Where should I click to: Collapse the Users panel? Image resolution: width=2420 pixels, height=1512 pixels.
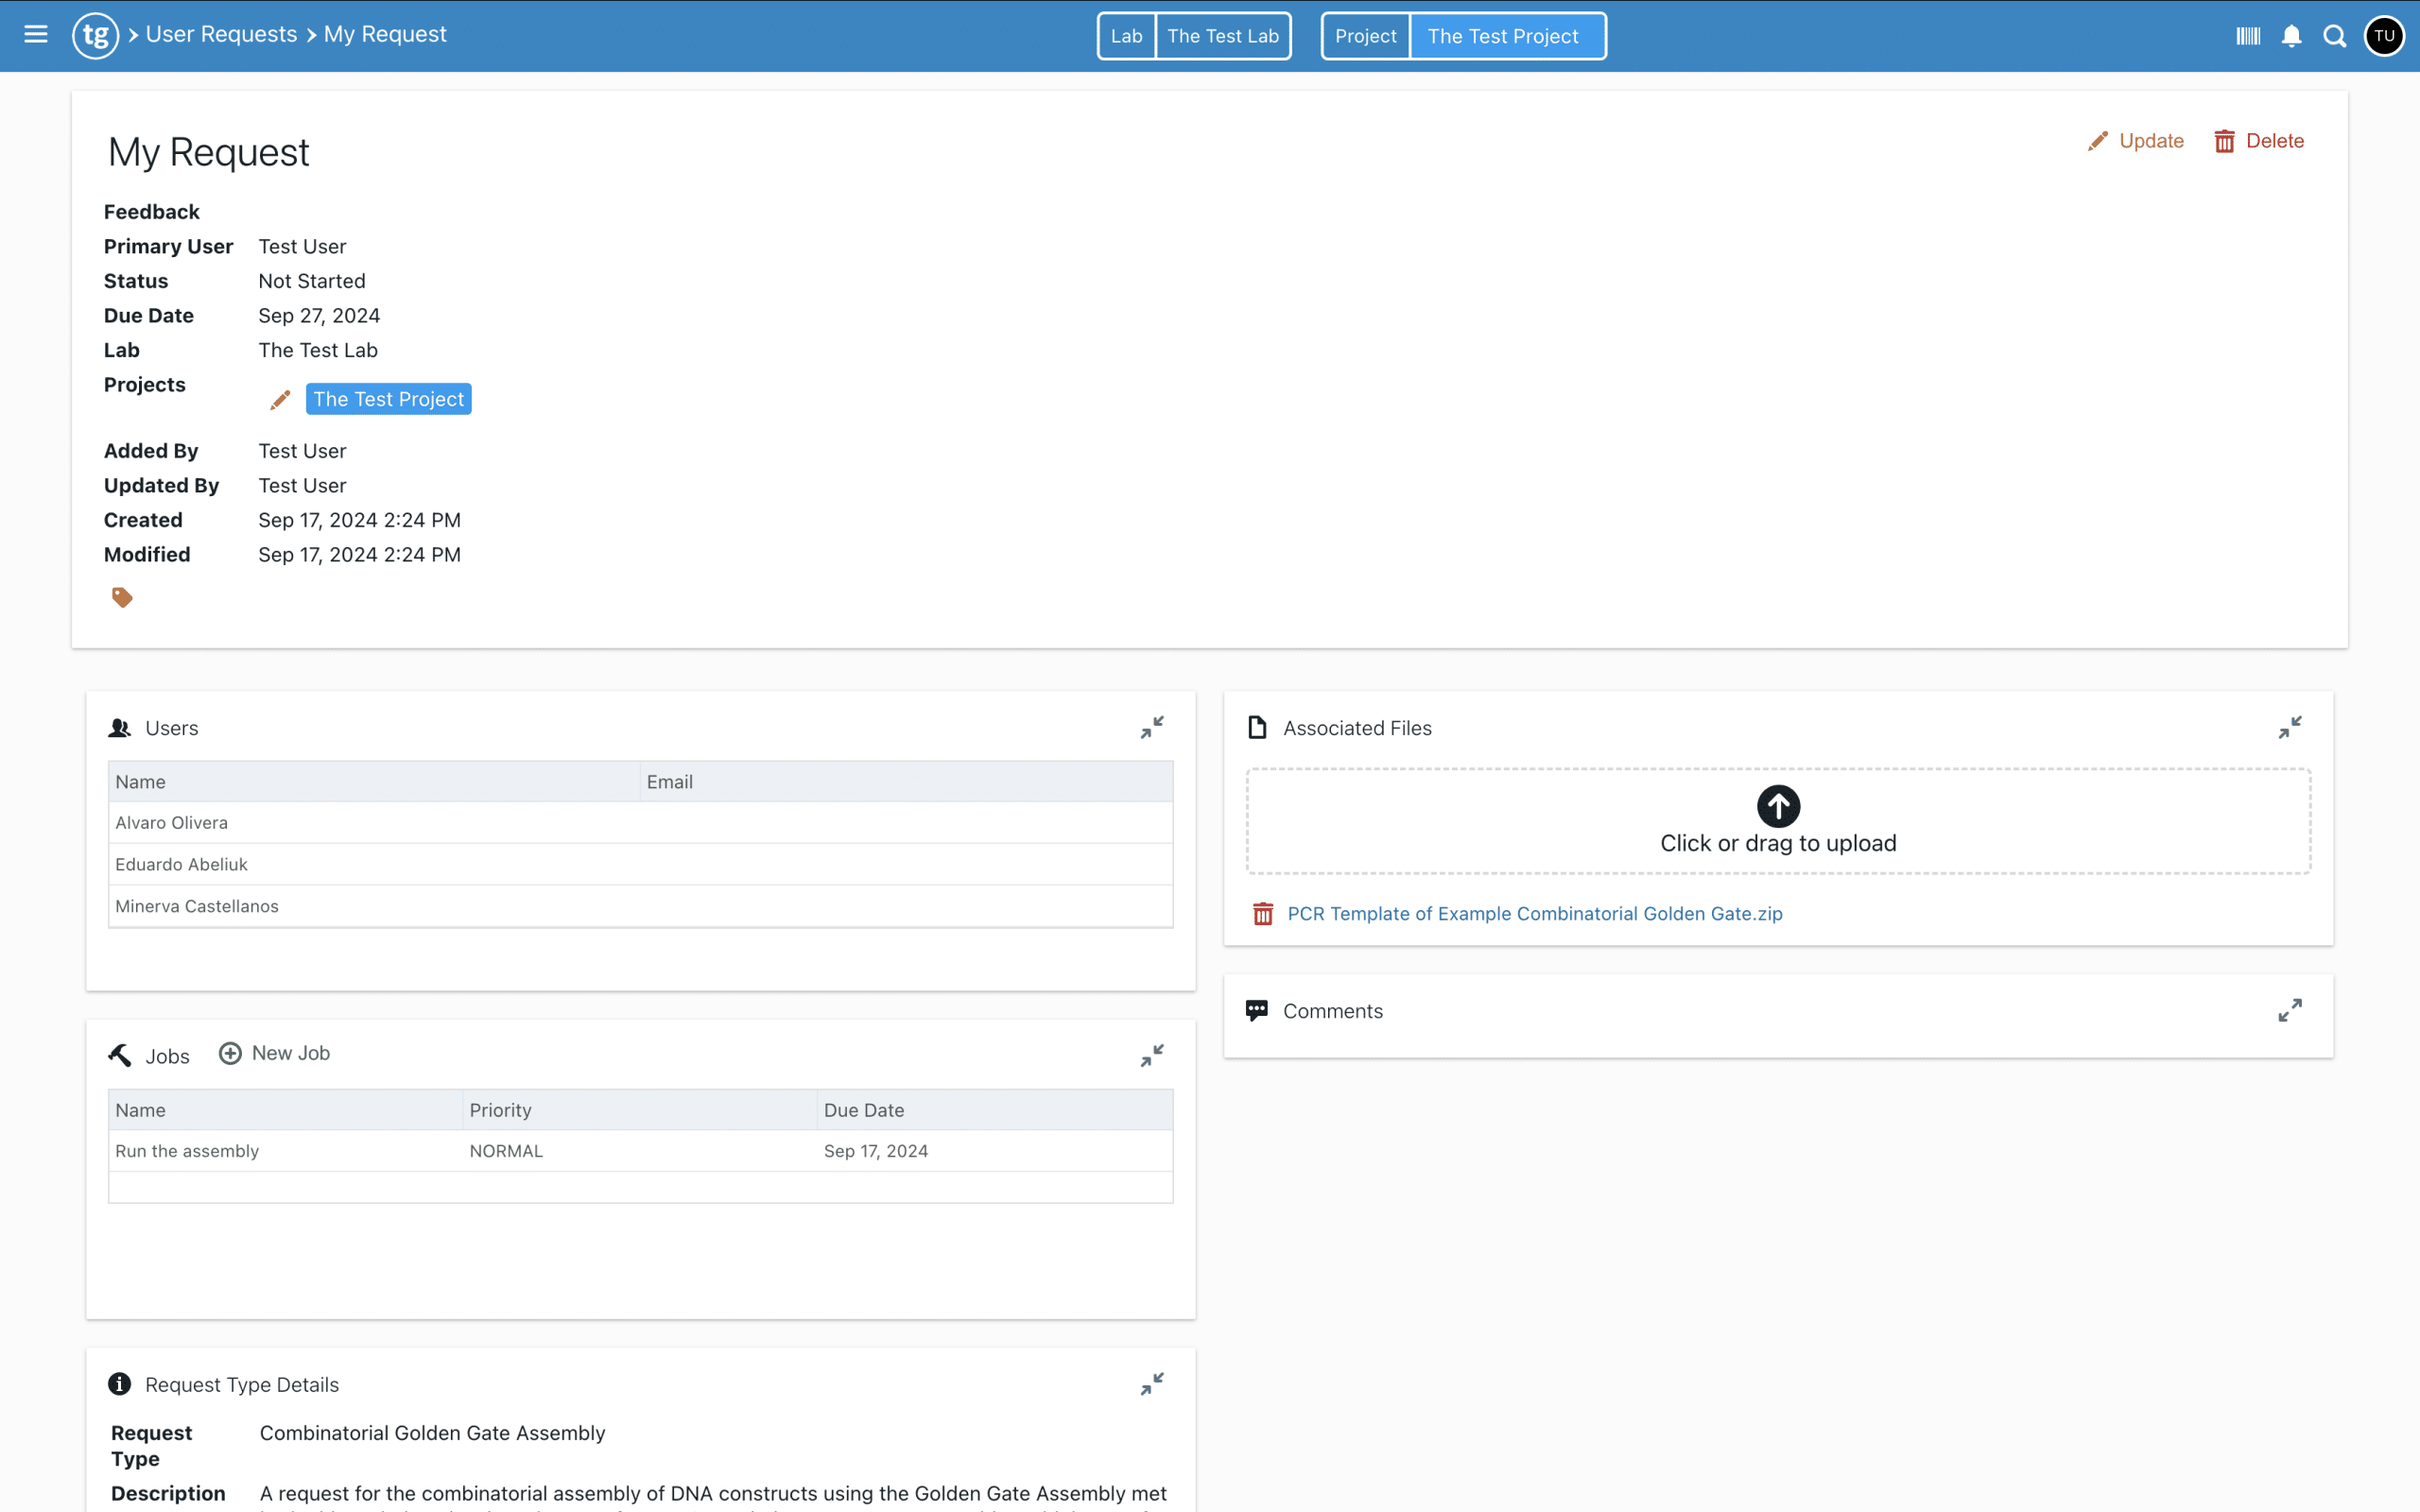(x=1152, y=727)
